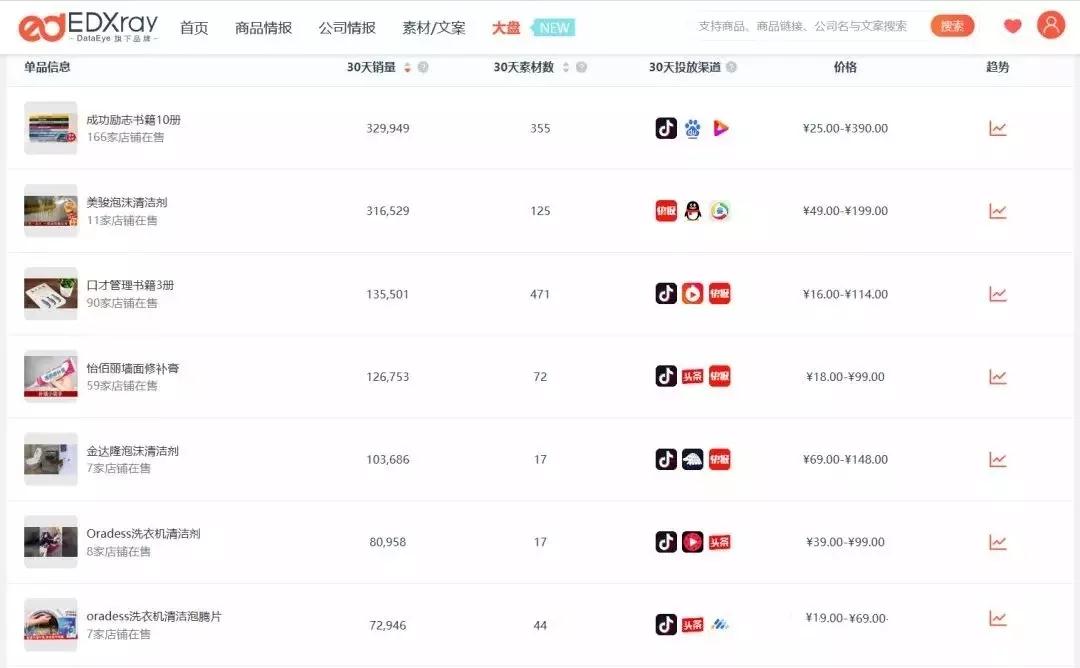Open product link 成功励志书籍10册
This screenshot has height=668, width=1080.
coord(134,120)
